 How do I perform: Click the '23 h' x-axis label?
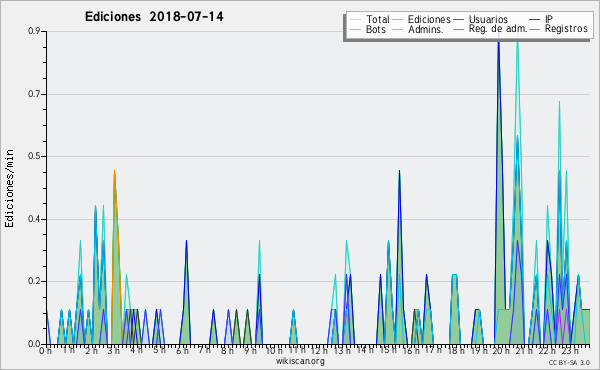tap(570, 351)
